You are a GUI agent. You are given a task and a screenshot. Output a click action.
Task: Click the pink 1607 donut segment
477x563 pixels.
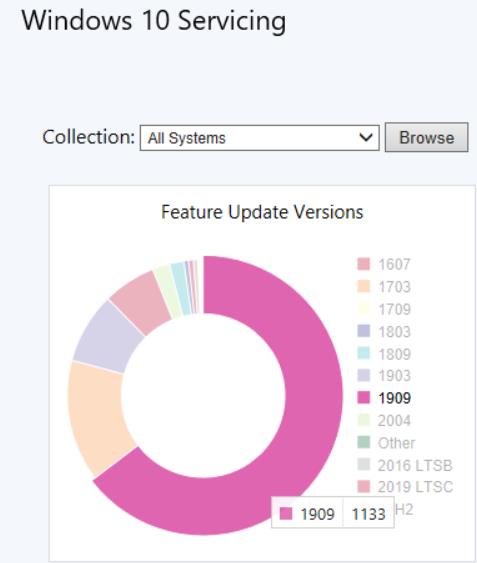141,303
